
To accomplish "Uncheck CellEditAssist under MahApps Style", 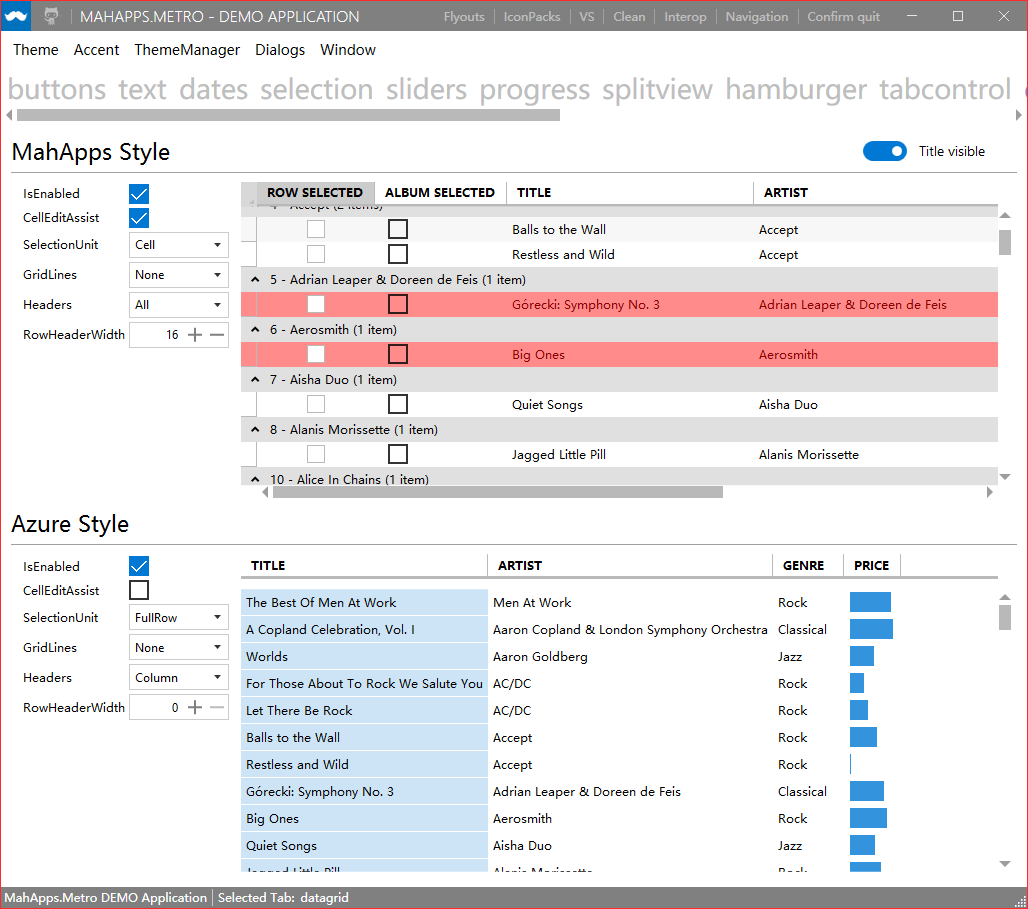I will (x=138, y=217).
